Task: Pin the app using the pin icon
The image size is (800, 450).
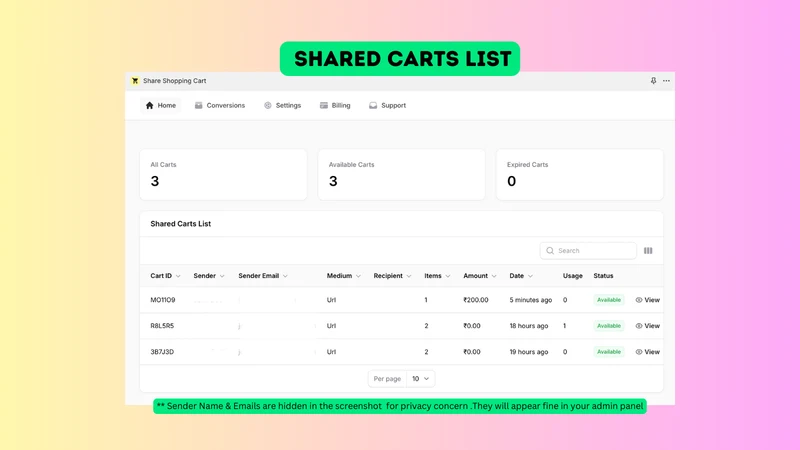Action: 653,81
